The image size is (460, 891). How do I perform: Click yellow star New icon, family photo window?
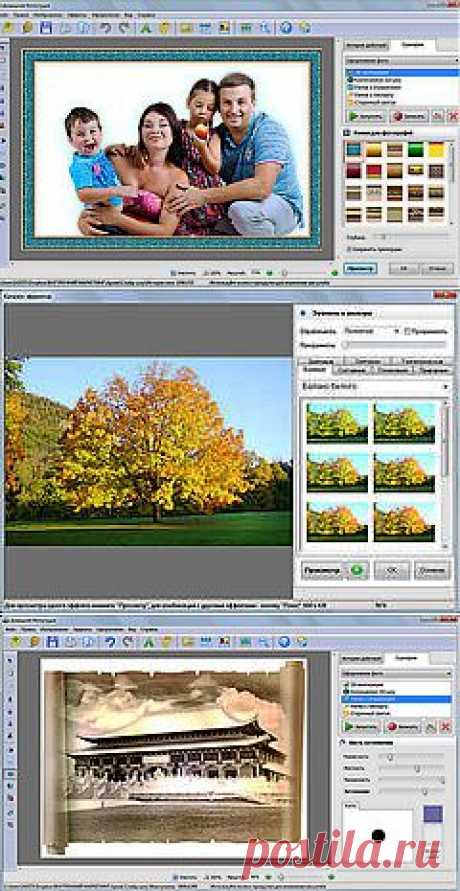tap(7, 27)
